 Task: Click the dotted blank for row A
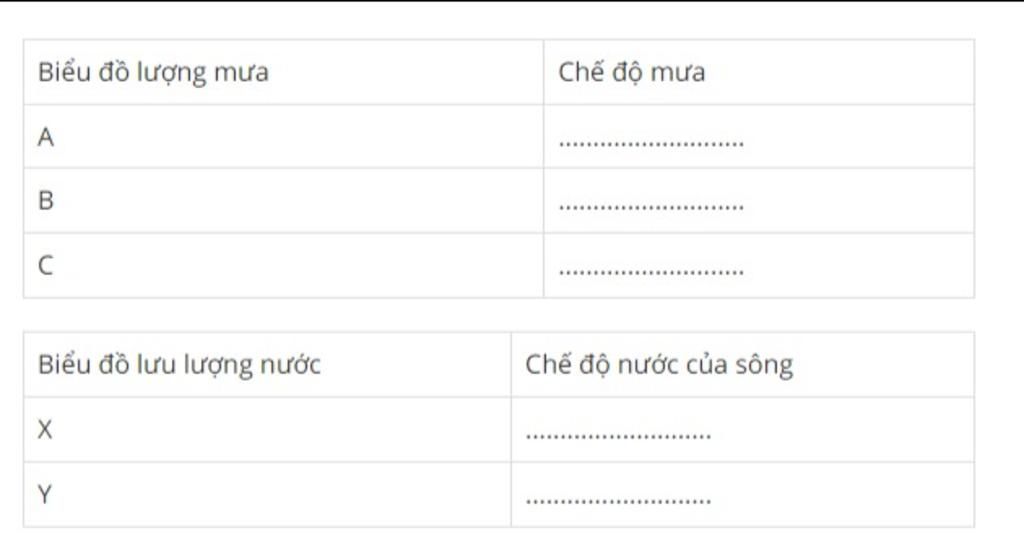pyautogui.click(x=651, y=143)
